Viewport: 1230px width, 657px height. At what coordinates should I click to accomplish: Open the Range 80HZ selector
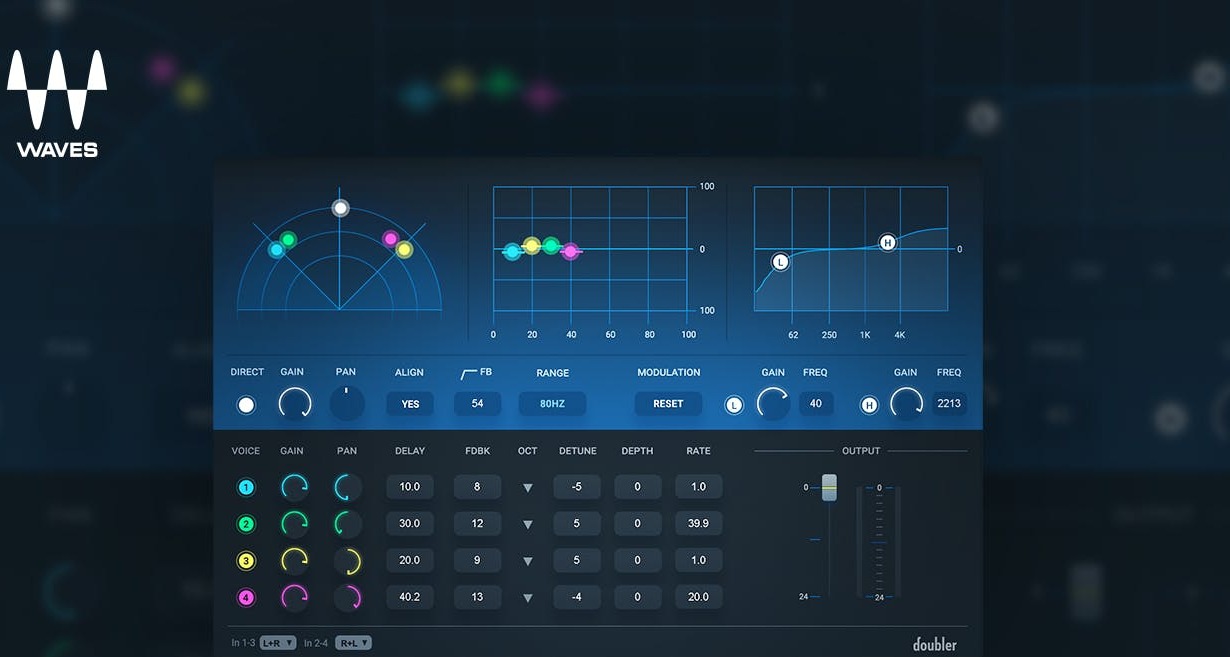552,404
